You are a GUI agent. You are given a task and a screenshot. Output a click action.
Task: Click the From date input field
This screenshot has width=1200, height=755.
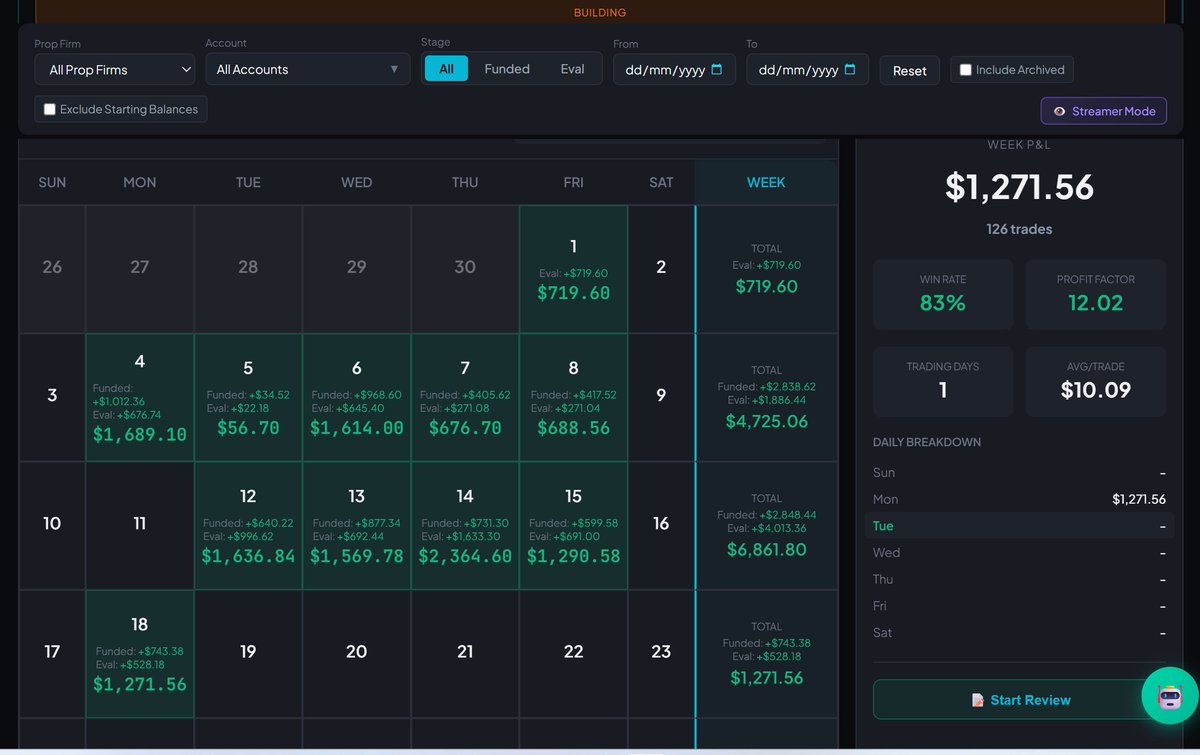tap(674, 70)
